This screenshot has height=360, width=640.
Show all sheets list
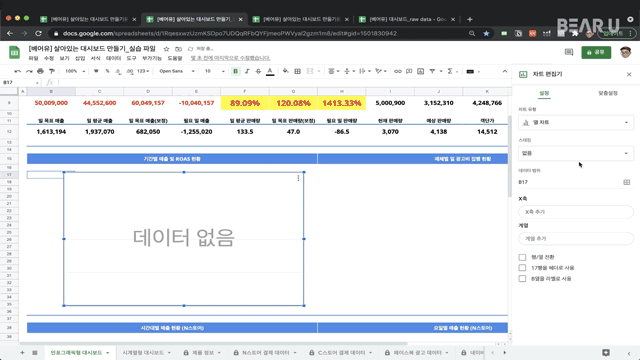point(35,353)
